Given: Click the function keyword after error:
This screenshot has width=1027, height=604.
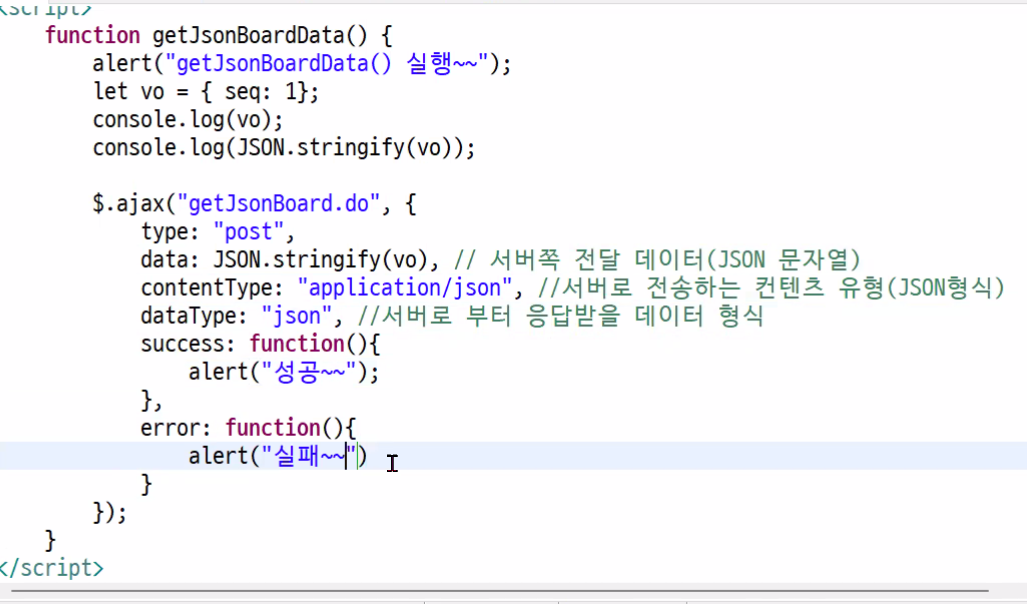Looking at the screenshot, I should (272, 428).
